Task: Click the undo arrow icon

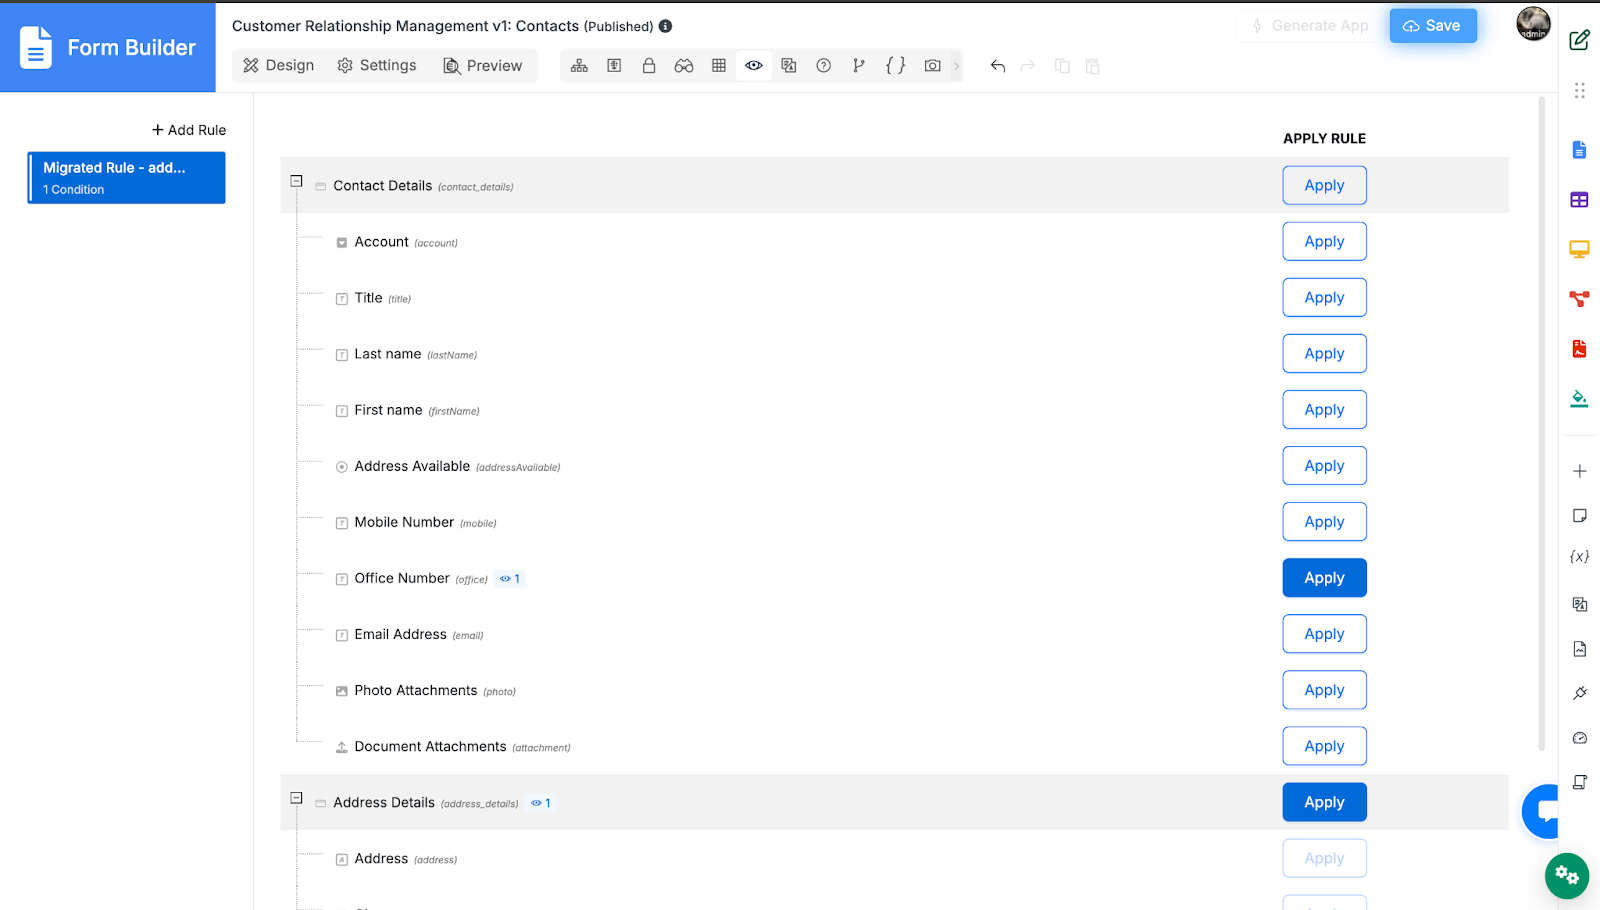Action: coord(997,66)
